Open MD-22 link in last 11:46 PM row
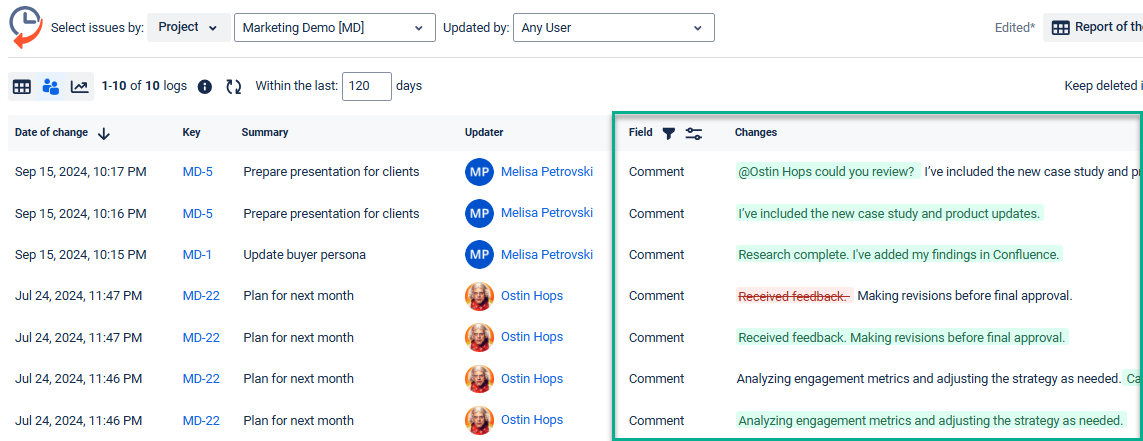 [201, 421]
